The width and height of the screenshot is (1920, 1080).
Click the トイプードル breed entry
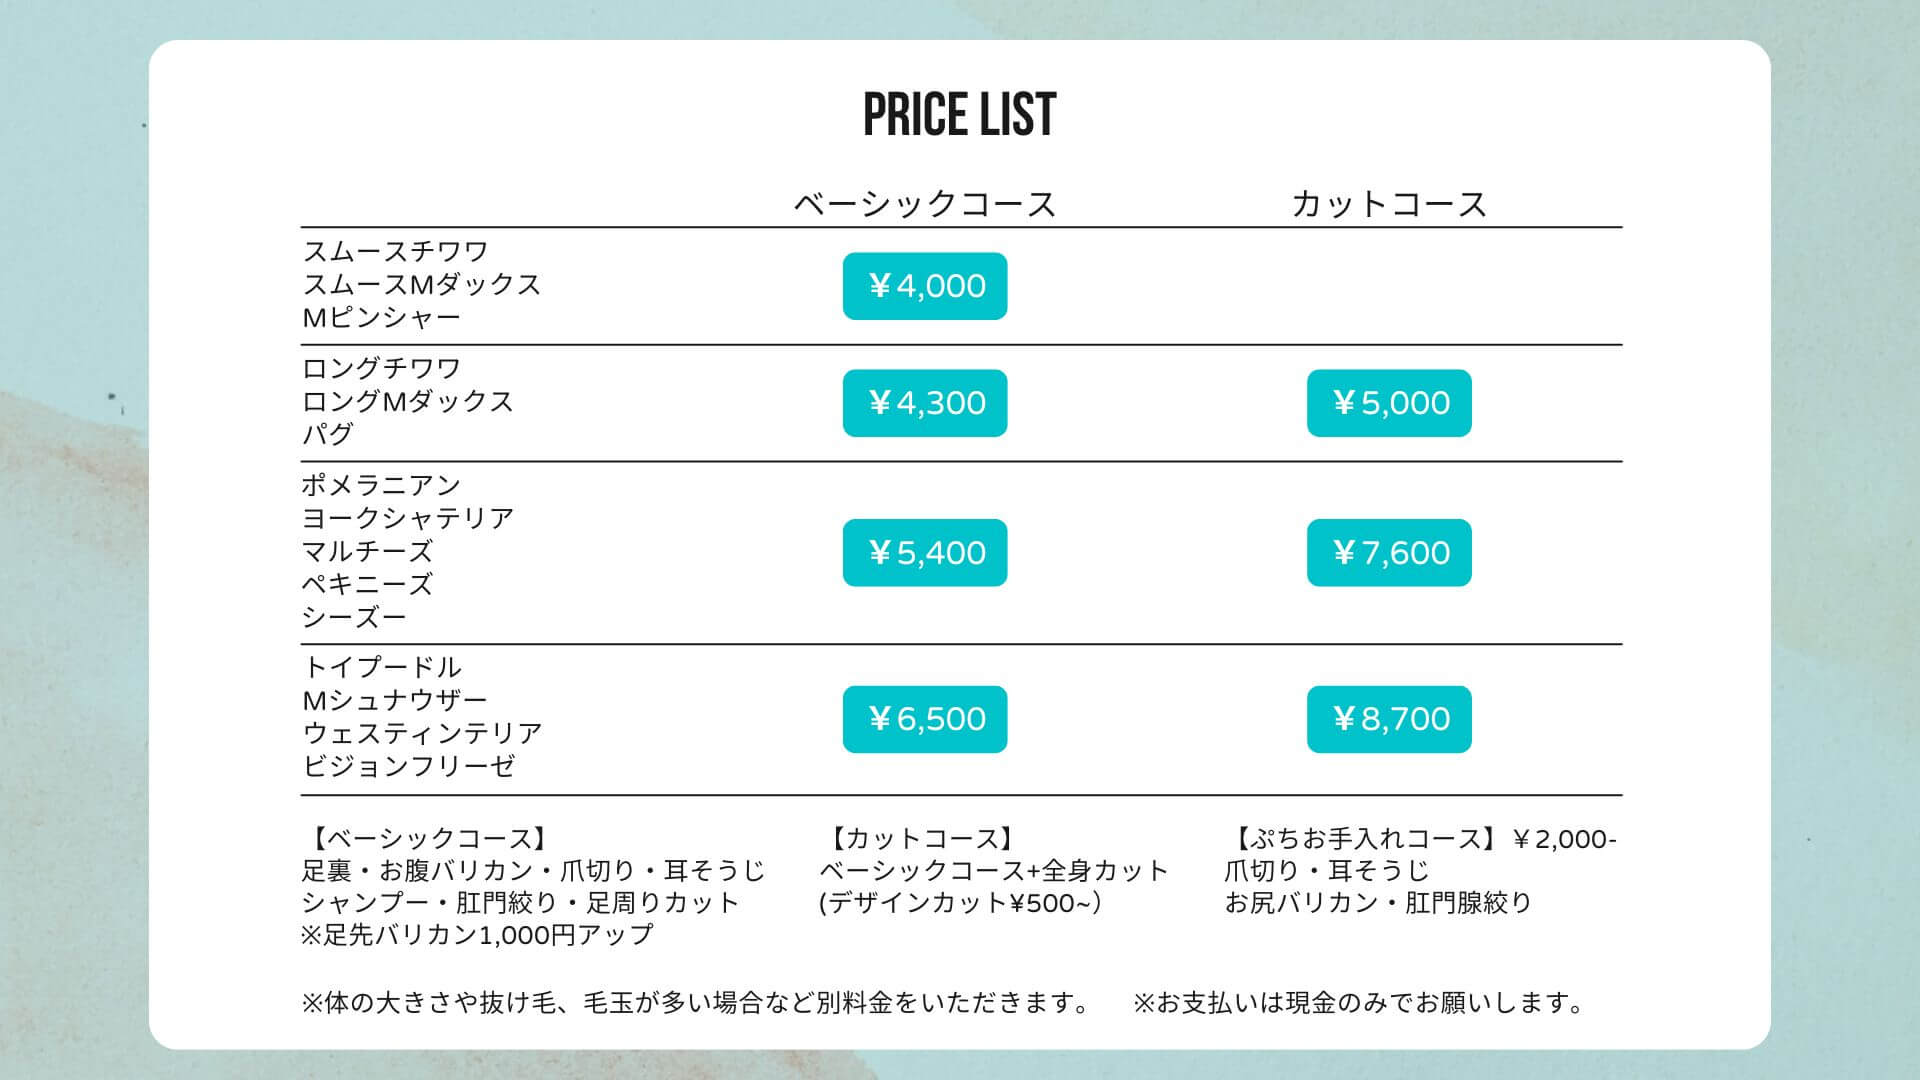point(382,667)
